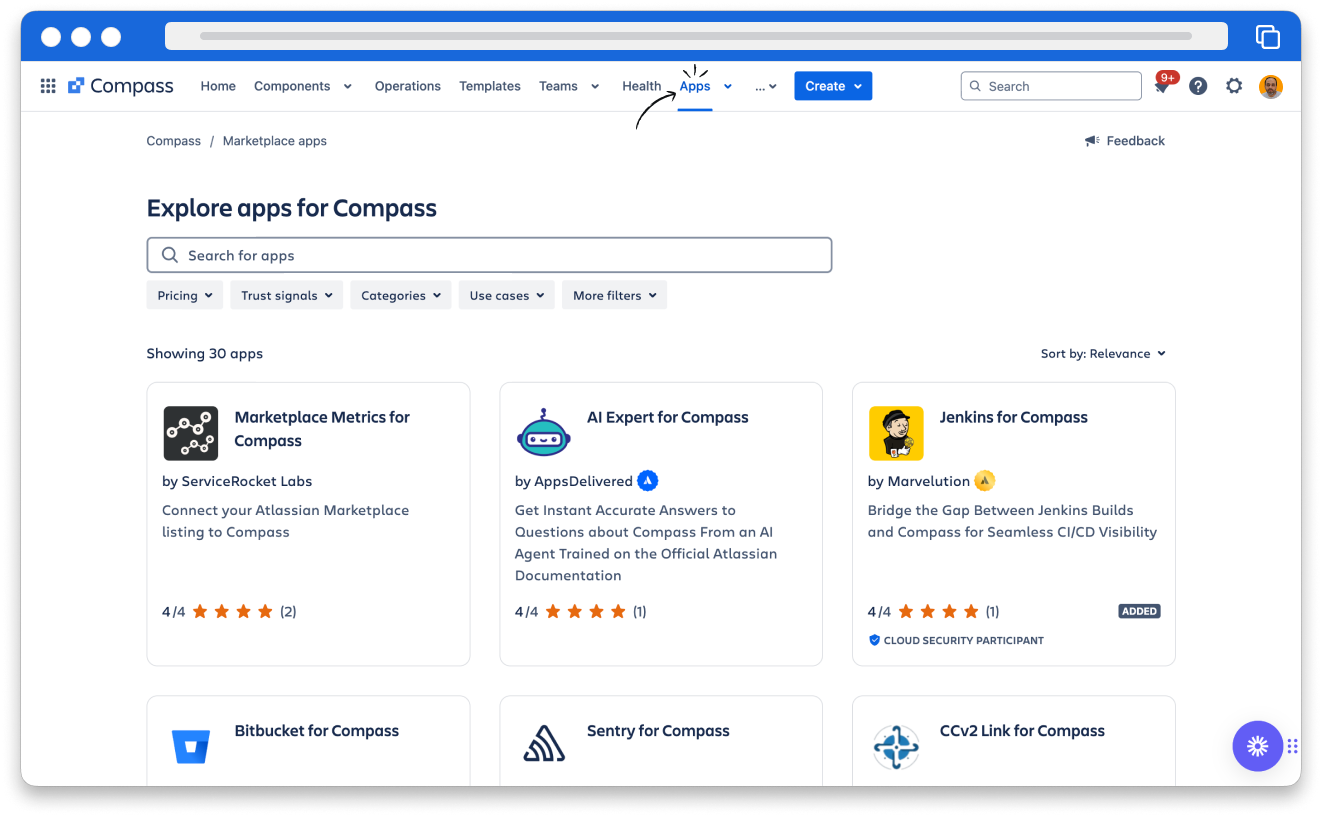Open the More filters dropdown

(x=614, y=295)
